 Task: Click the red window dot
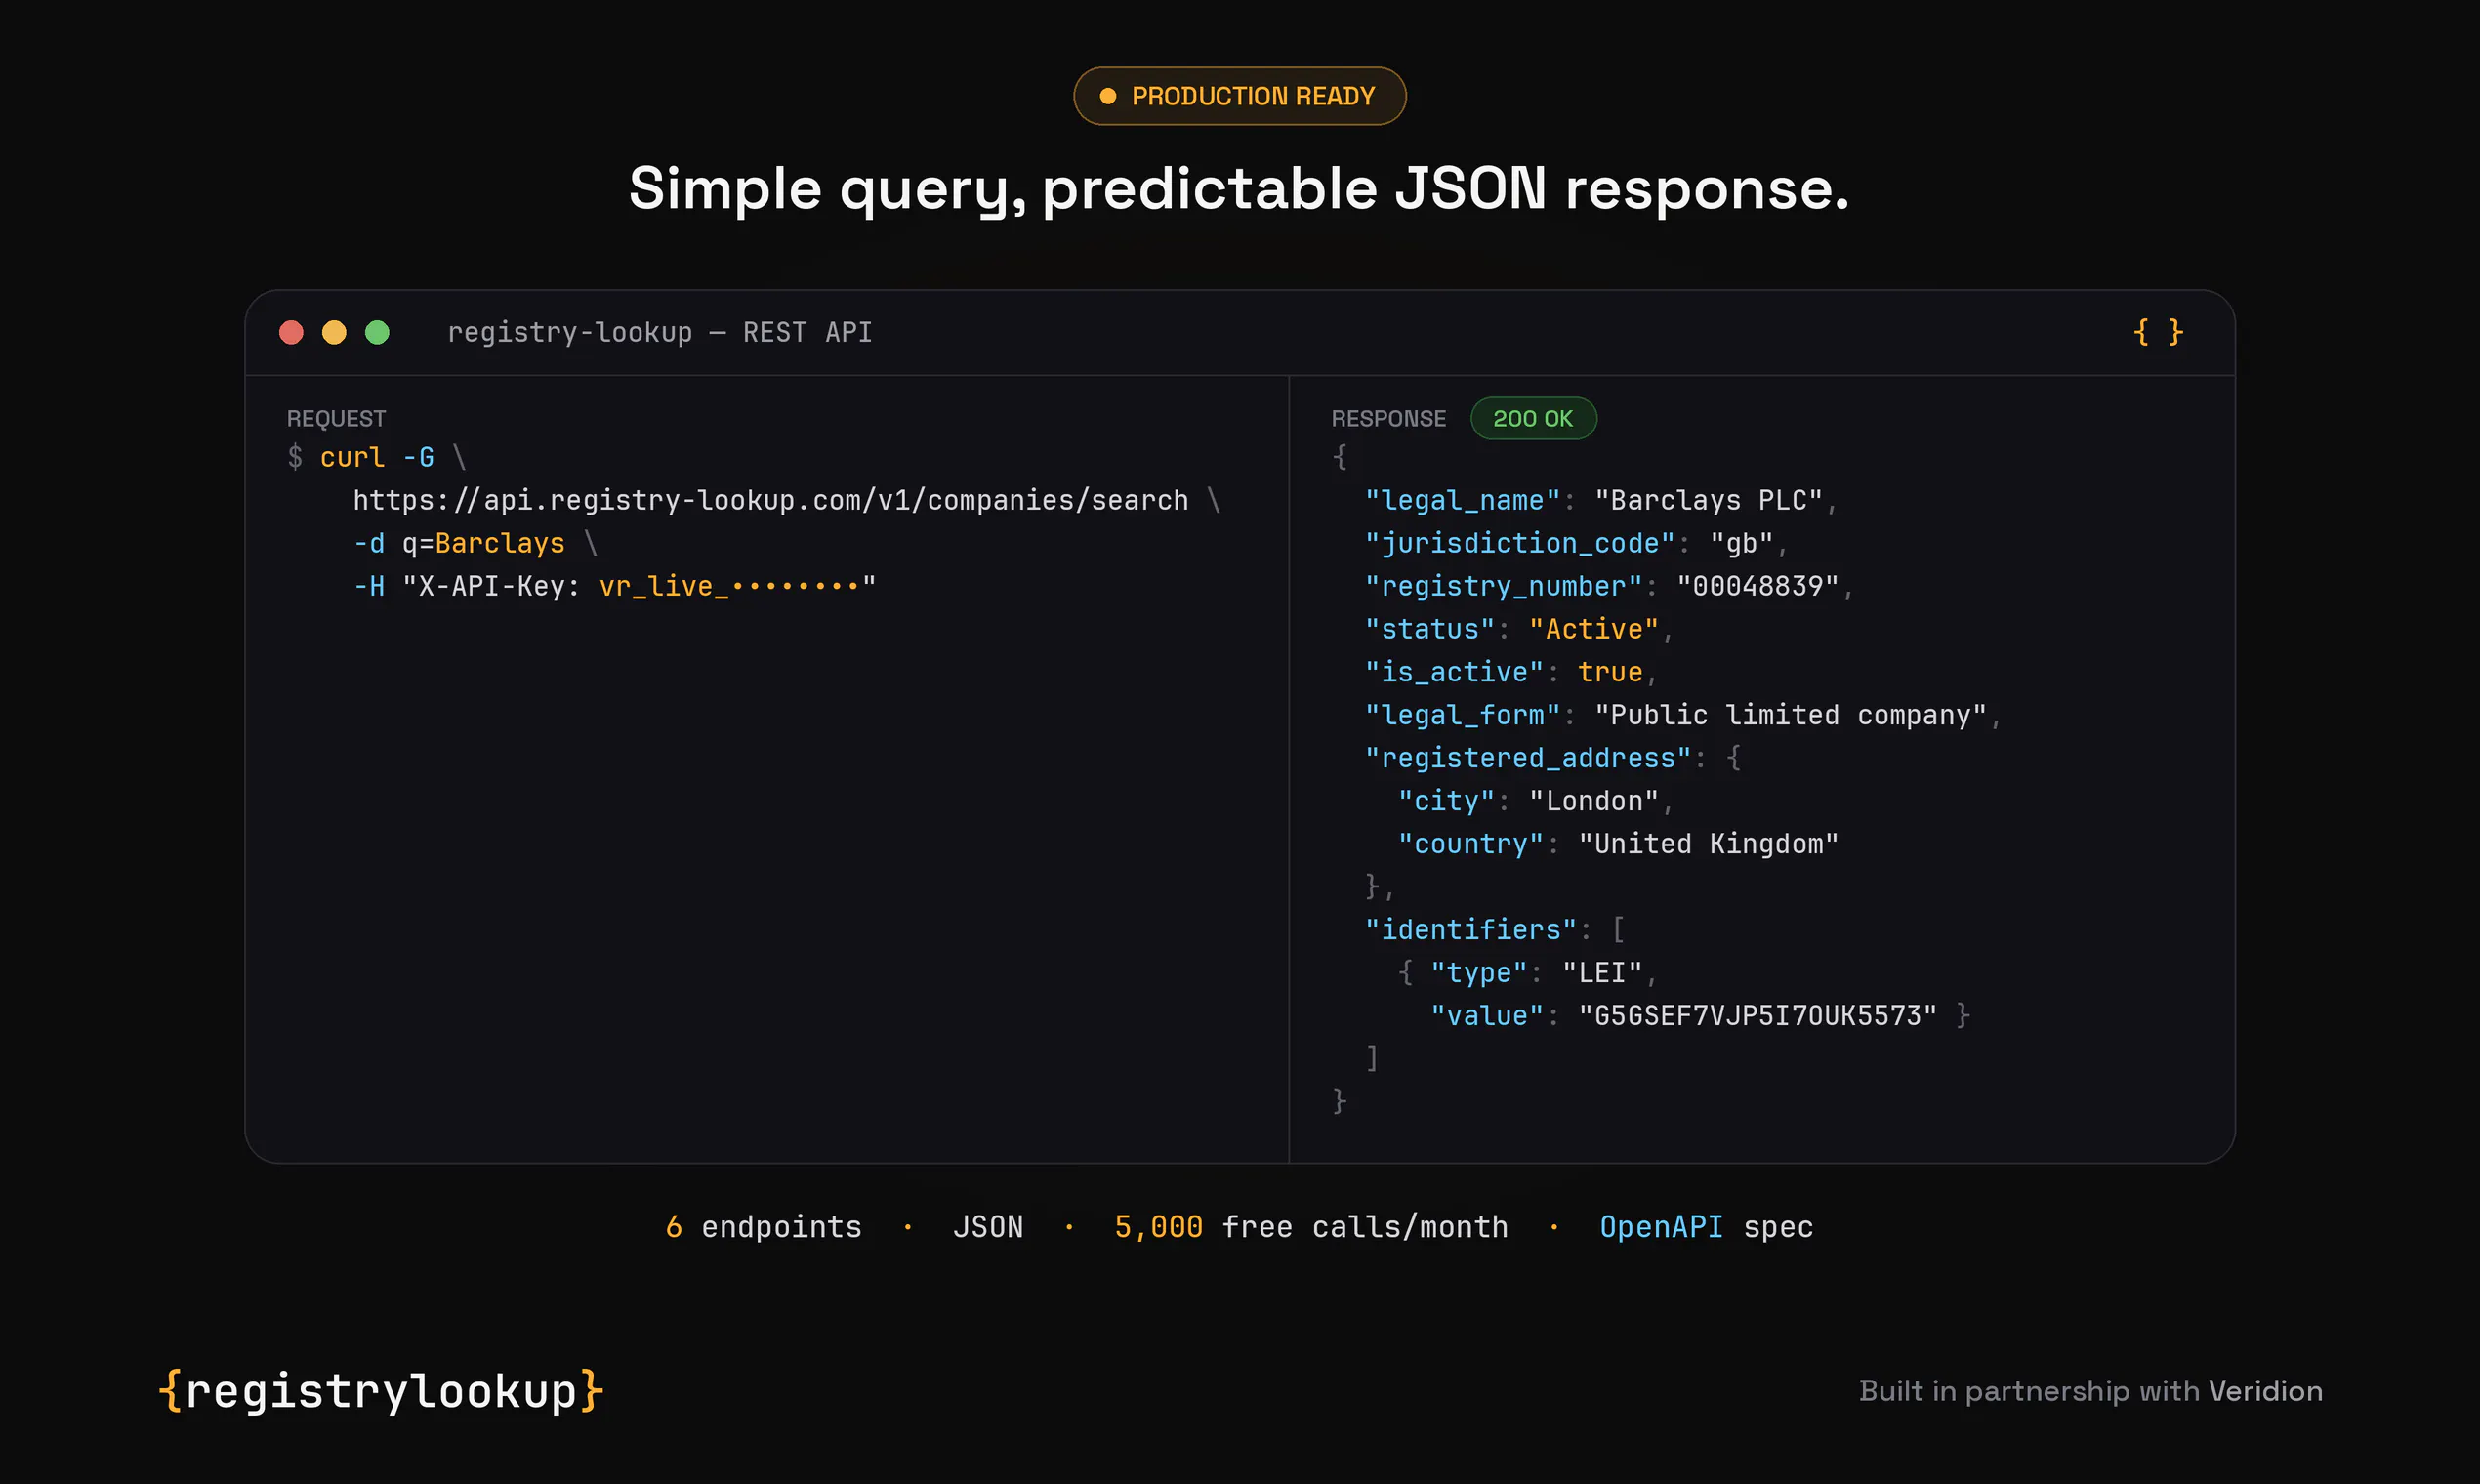291,332
